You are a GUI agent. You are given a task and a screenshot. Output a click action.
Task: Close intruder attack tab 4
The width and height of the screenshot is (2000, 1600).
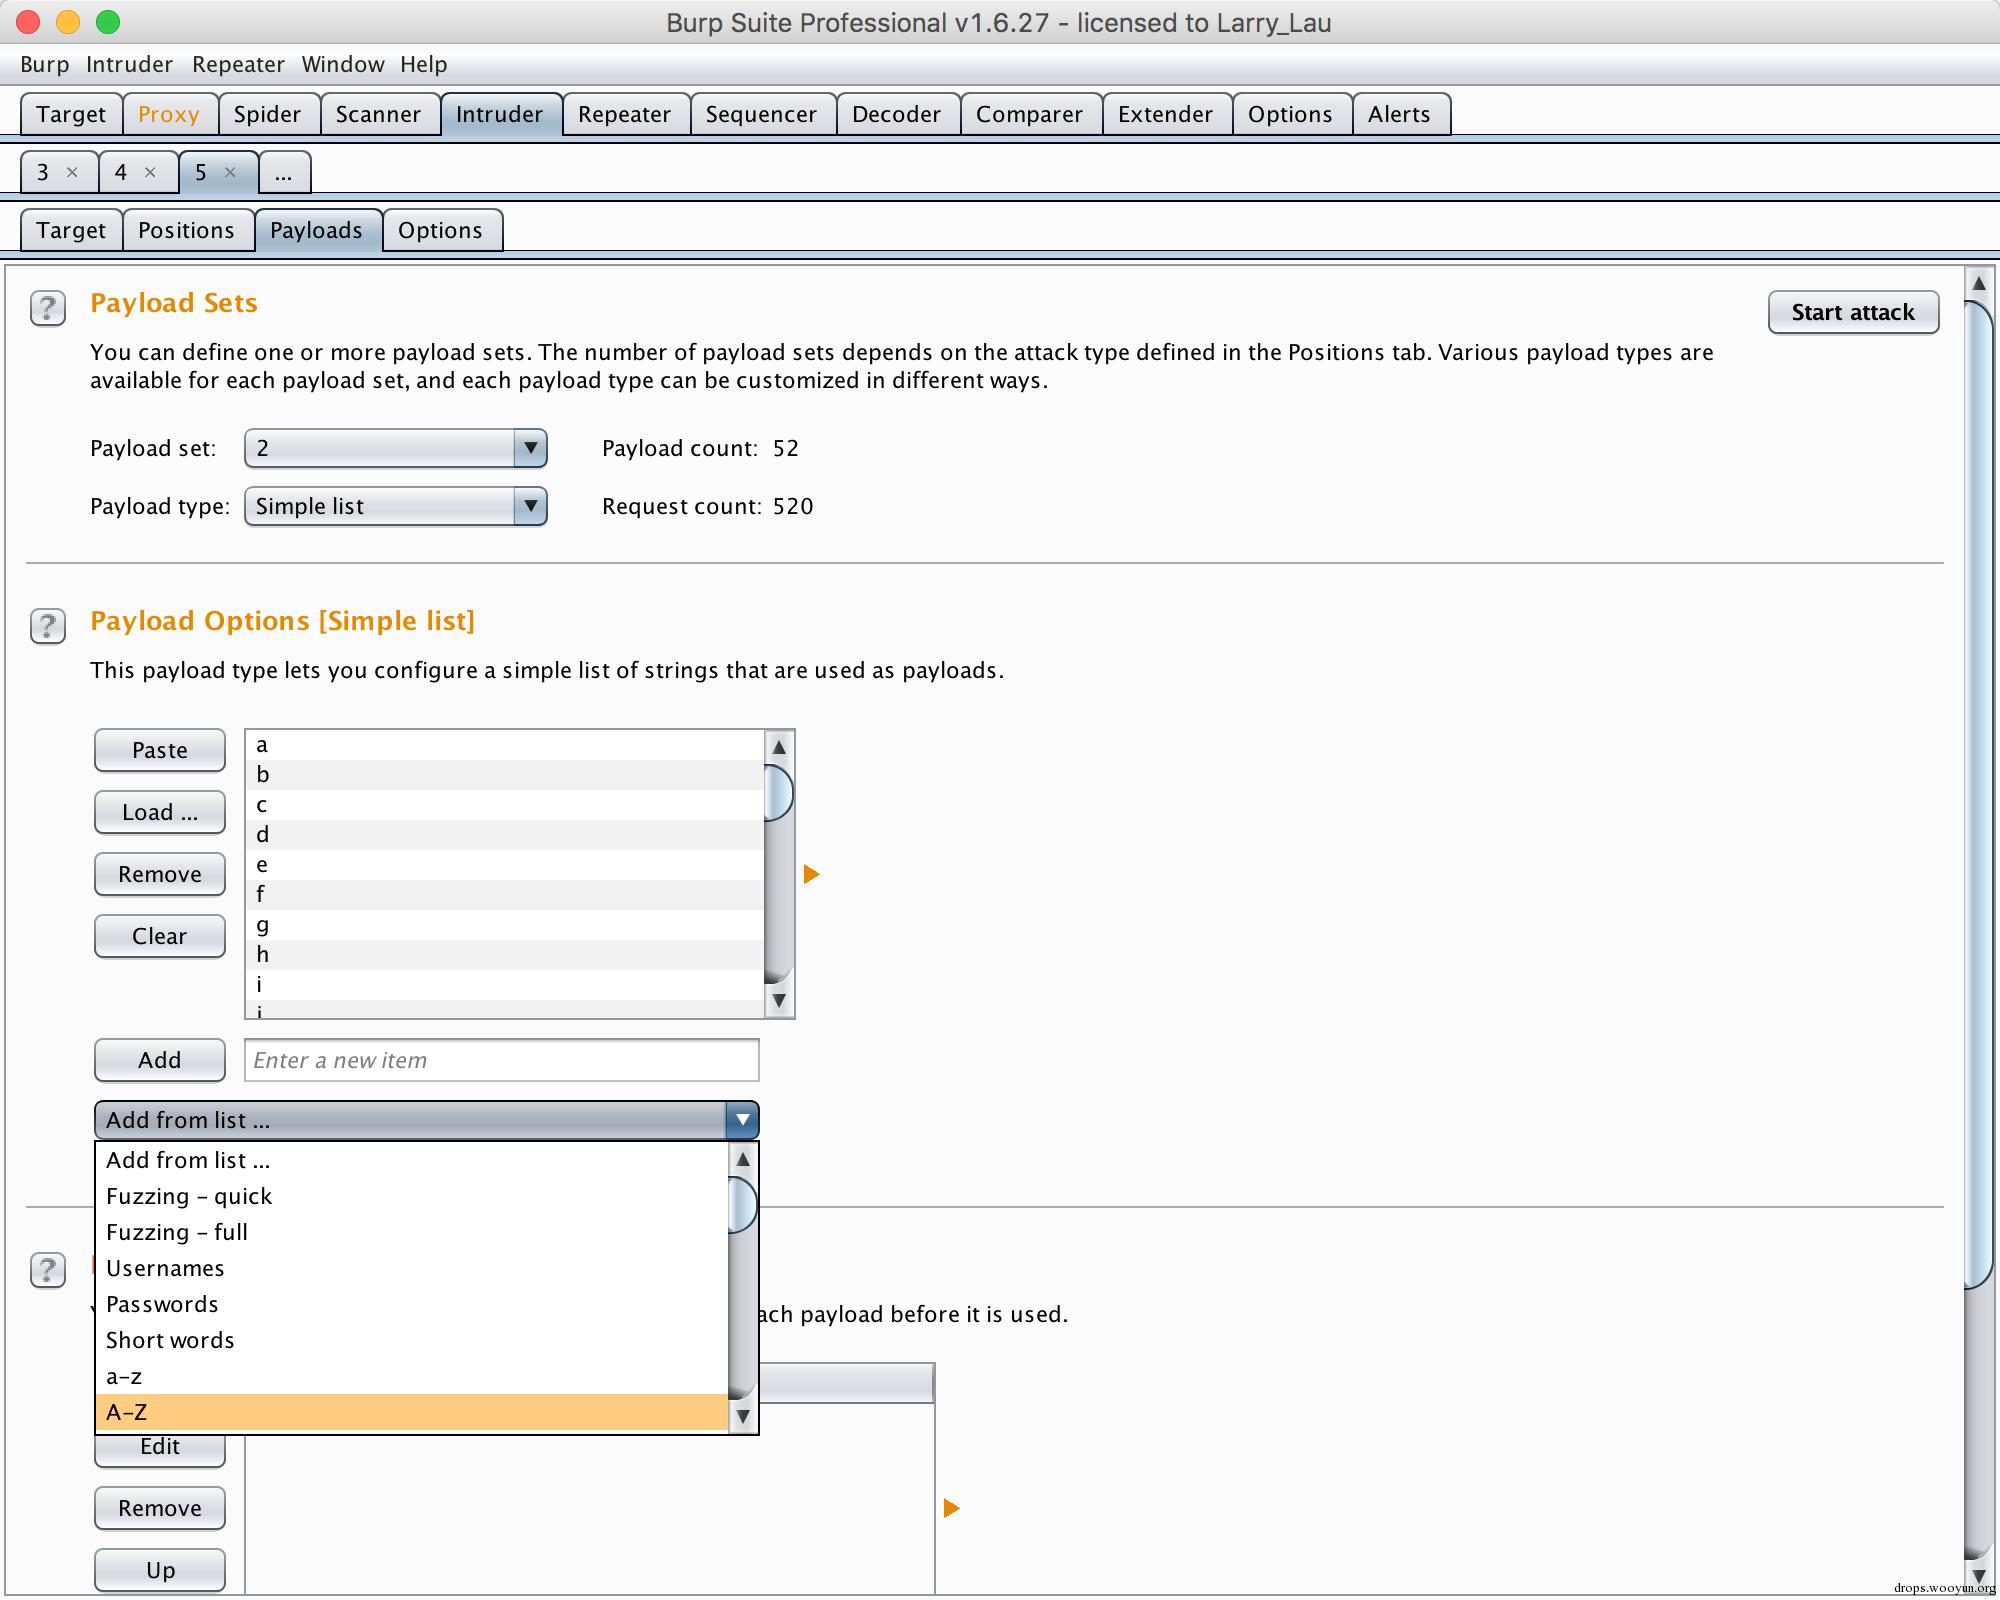pyautogui.click(x=150, y=172)
